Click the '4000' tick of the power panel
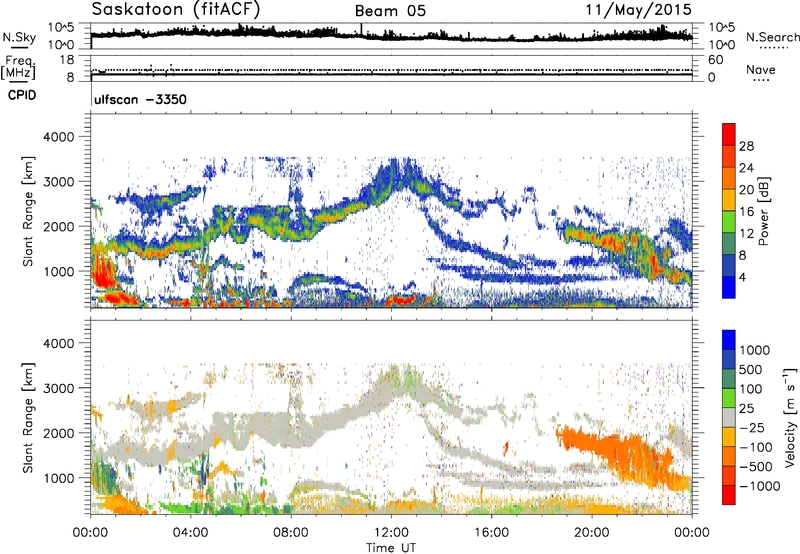The width and height of the screenshot is (800, 554). pos(59,137)
